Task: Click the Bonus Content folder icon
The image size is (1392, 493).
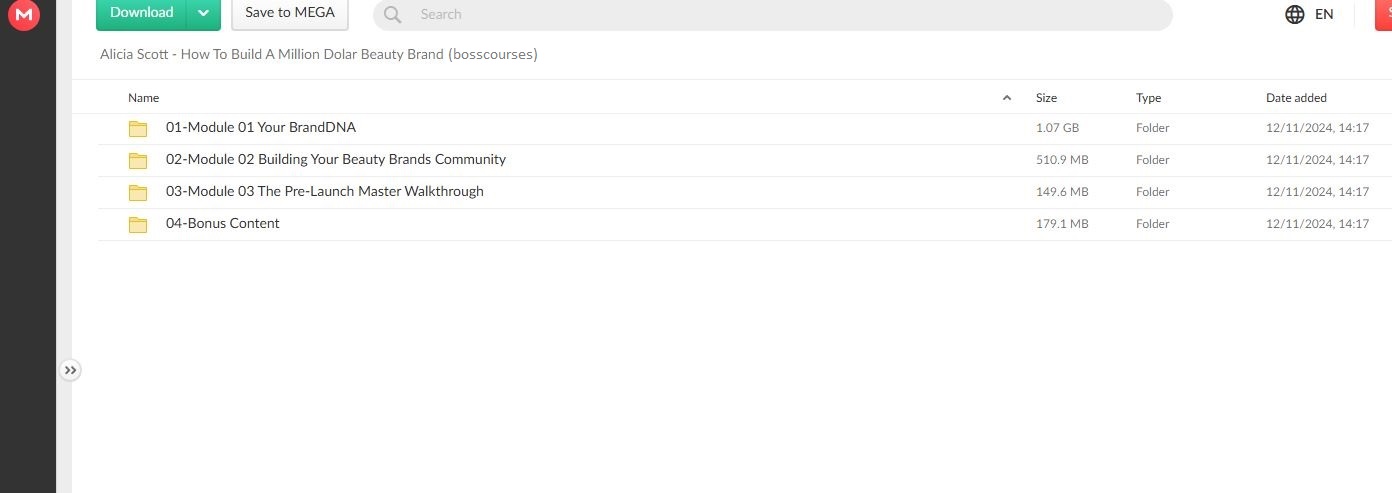Action: point(138,224)
